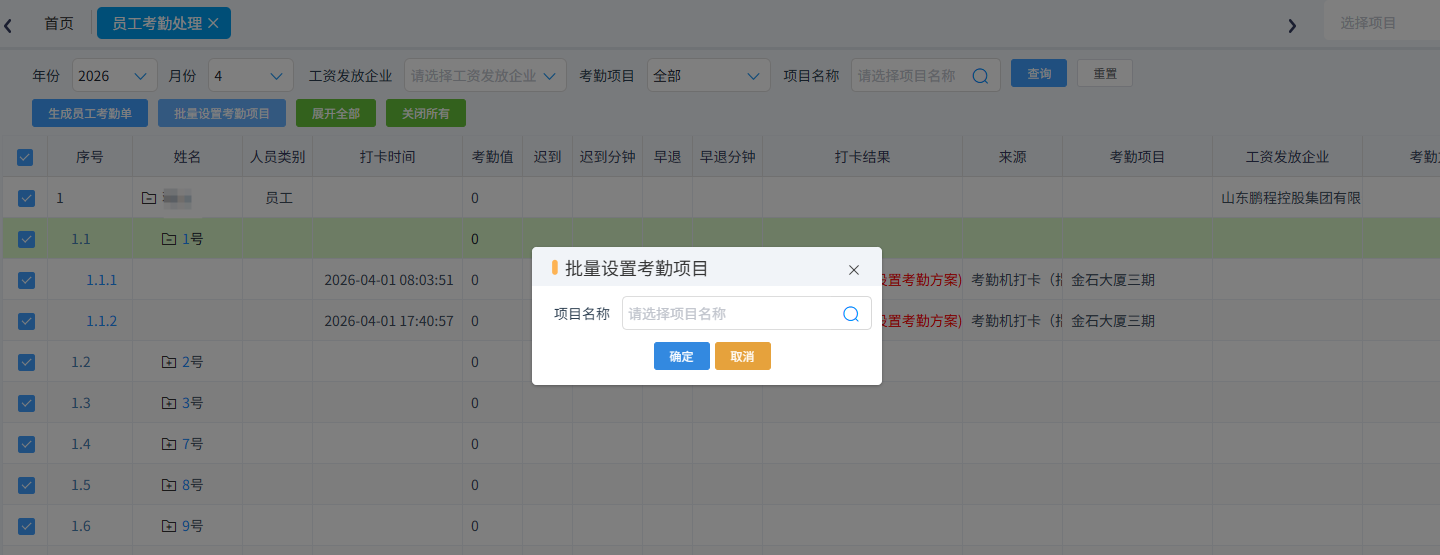The image size is (1440, 555).
Task: Expand the 7号 folder row
Action: click(169, 444)
